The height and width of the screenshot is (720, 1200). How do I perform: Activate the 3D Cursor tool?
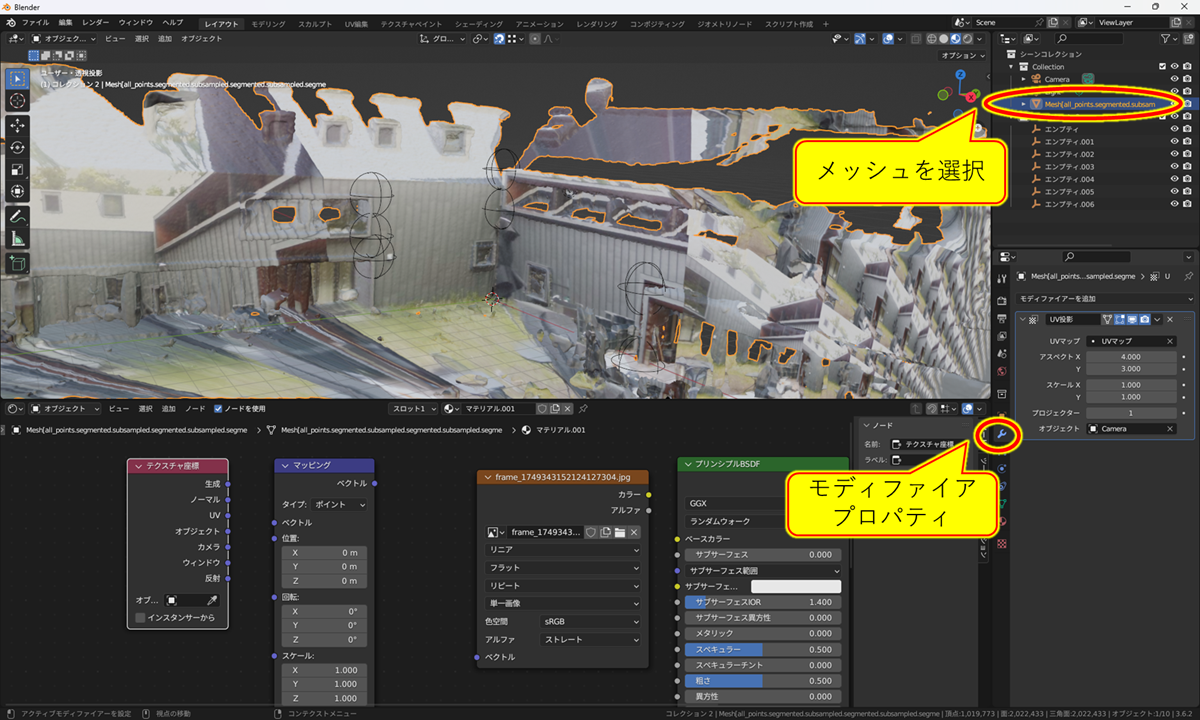click(18, 100)
